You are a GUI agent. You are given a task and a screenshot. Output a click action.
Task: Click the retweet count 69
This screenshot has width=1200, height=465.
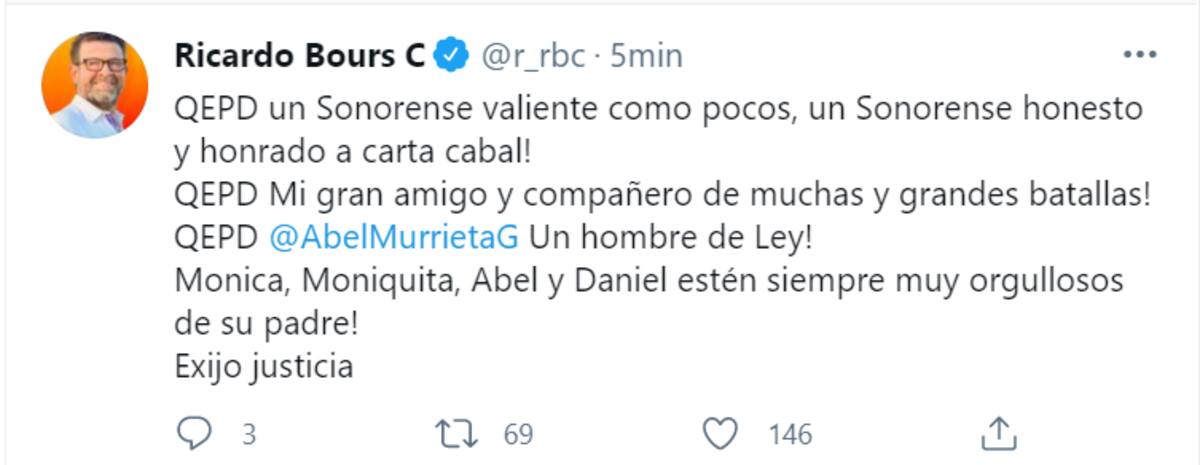coord(518,434)
